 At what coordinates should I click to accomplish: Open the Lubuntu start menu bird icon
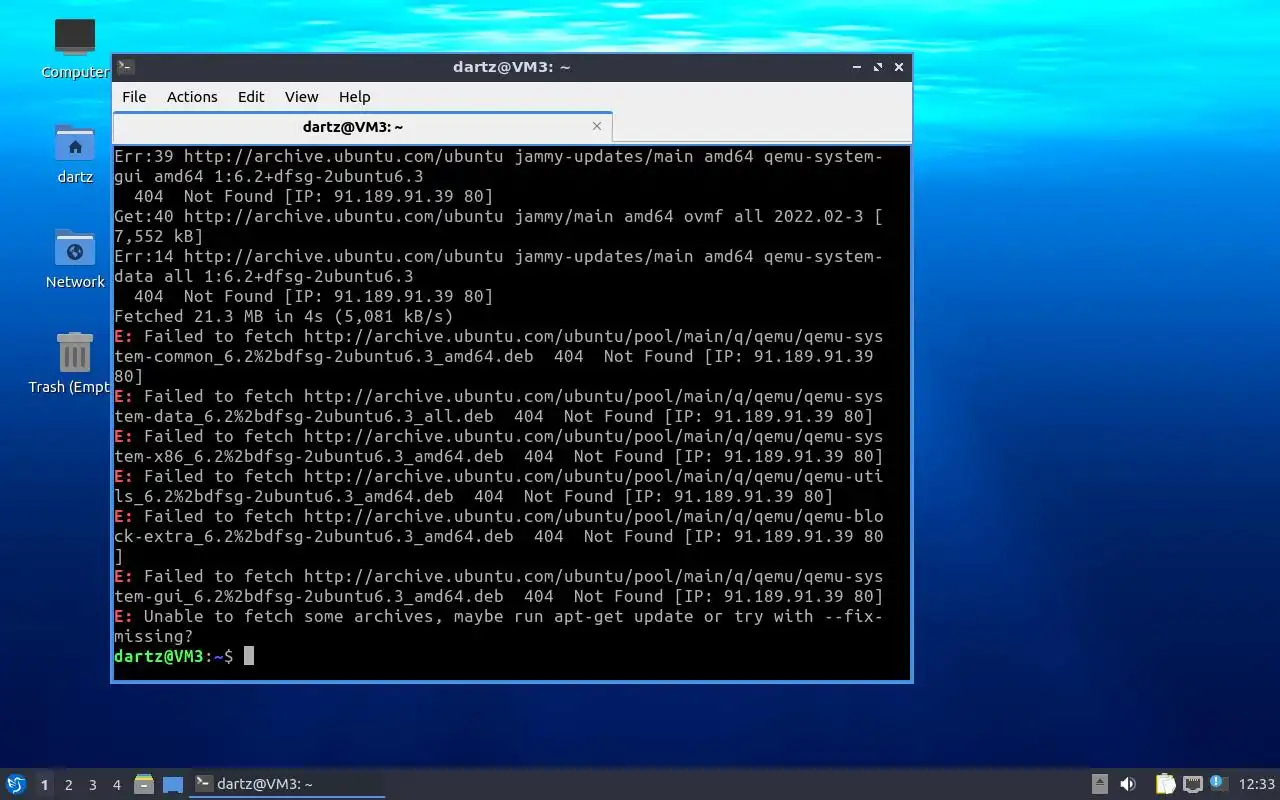click(x=15, y=784)
